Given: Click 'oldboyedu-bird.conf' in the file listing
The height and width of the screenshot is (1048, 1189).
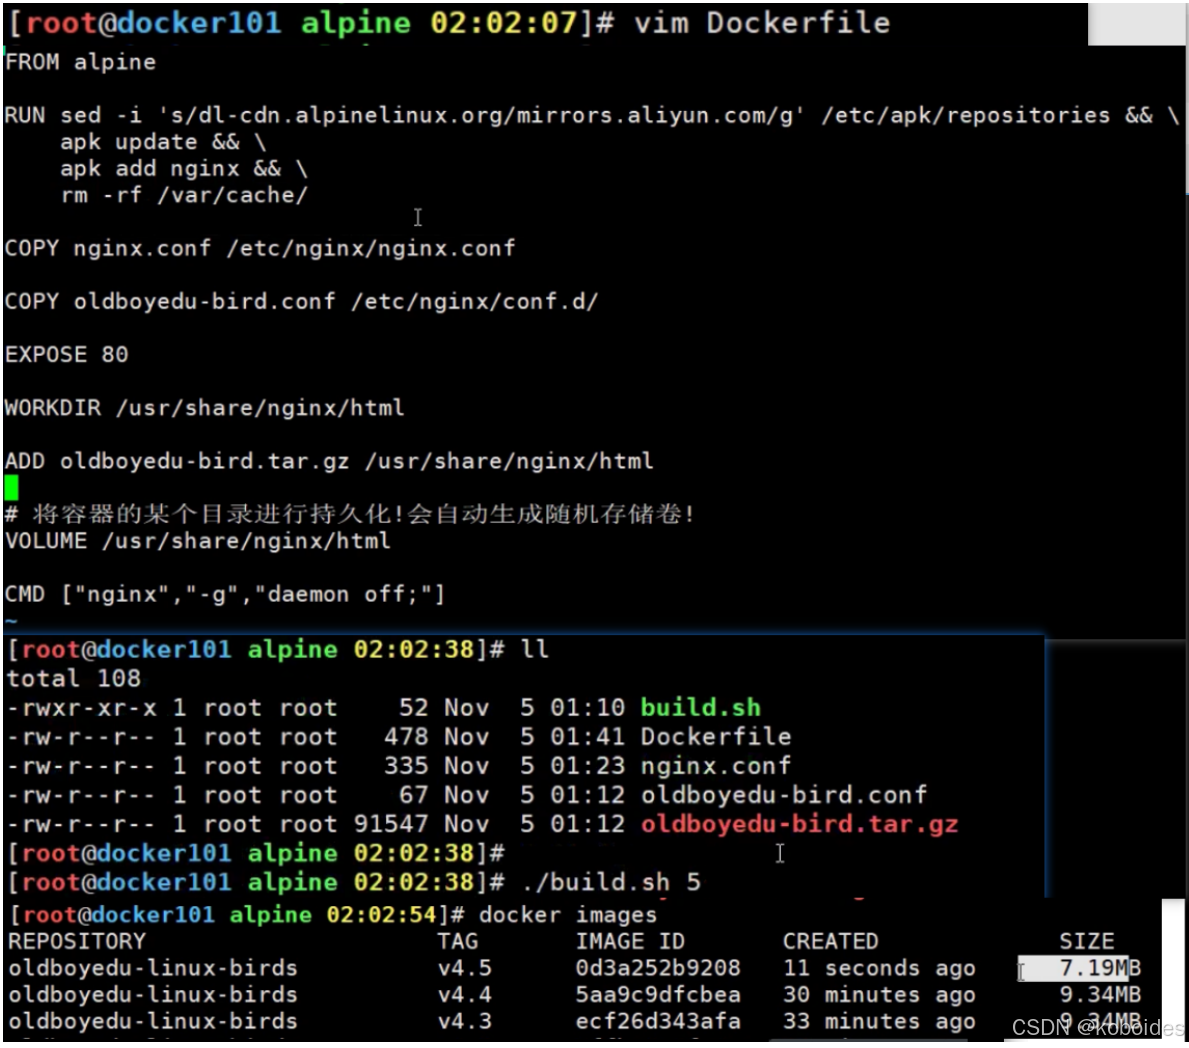Looking at the screenshot, I should pyautogui.click(x=784, y=794).
